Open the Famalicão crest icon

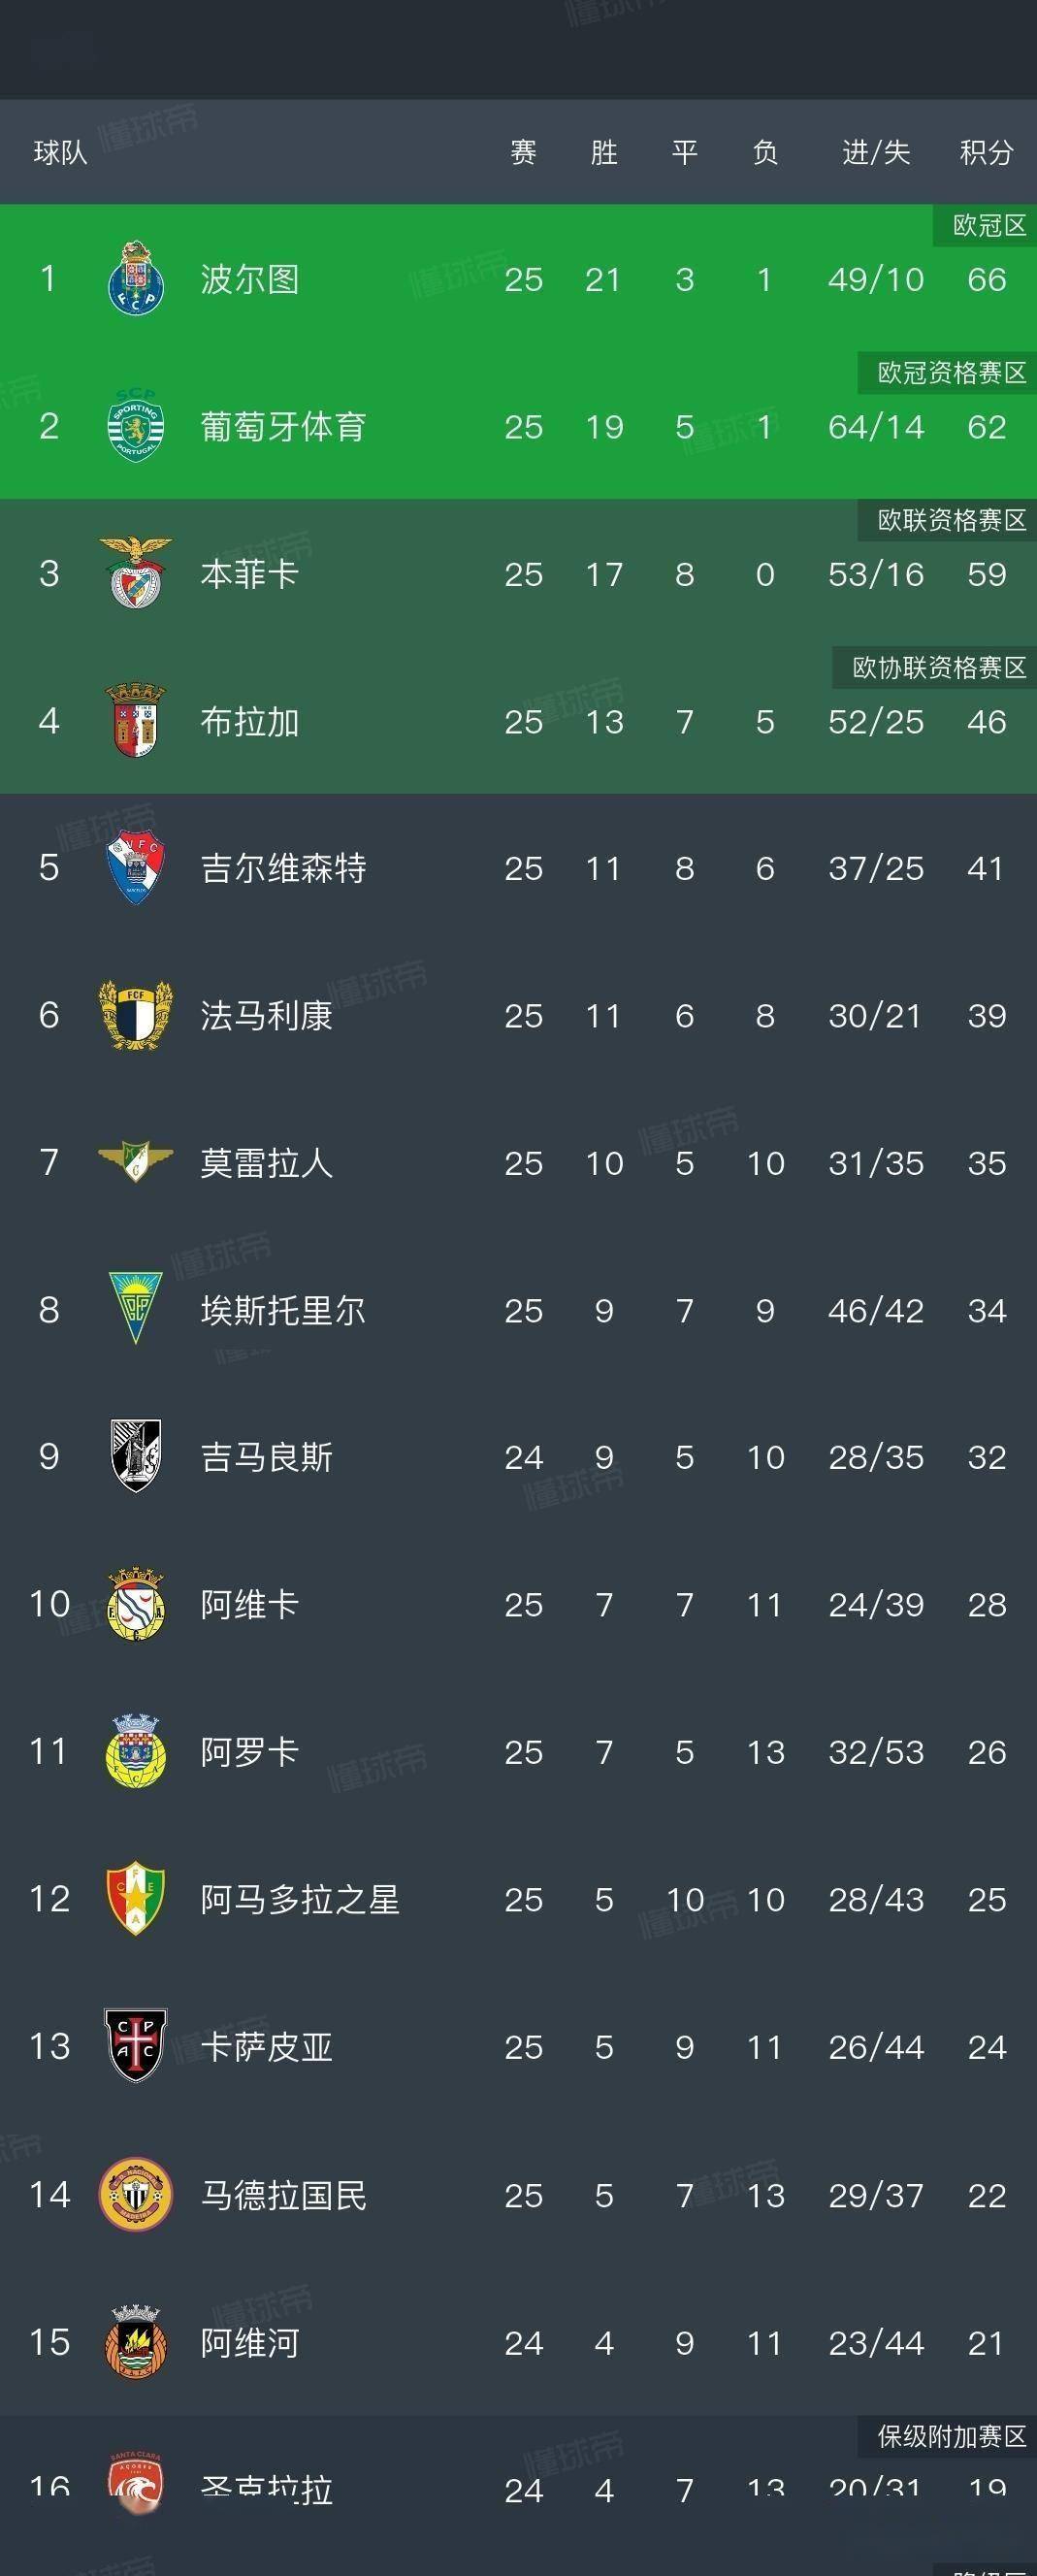pyautogui.click(x=135, y=1015)
